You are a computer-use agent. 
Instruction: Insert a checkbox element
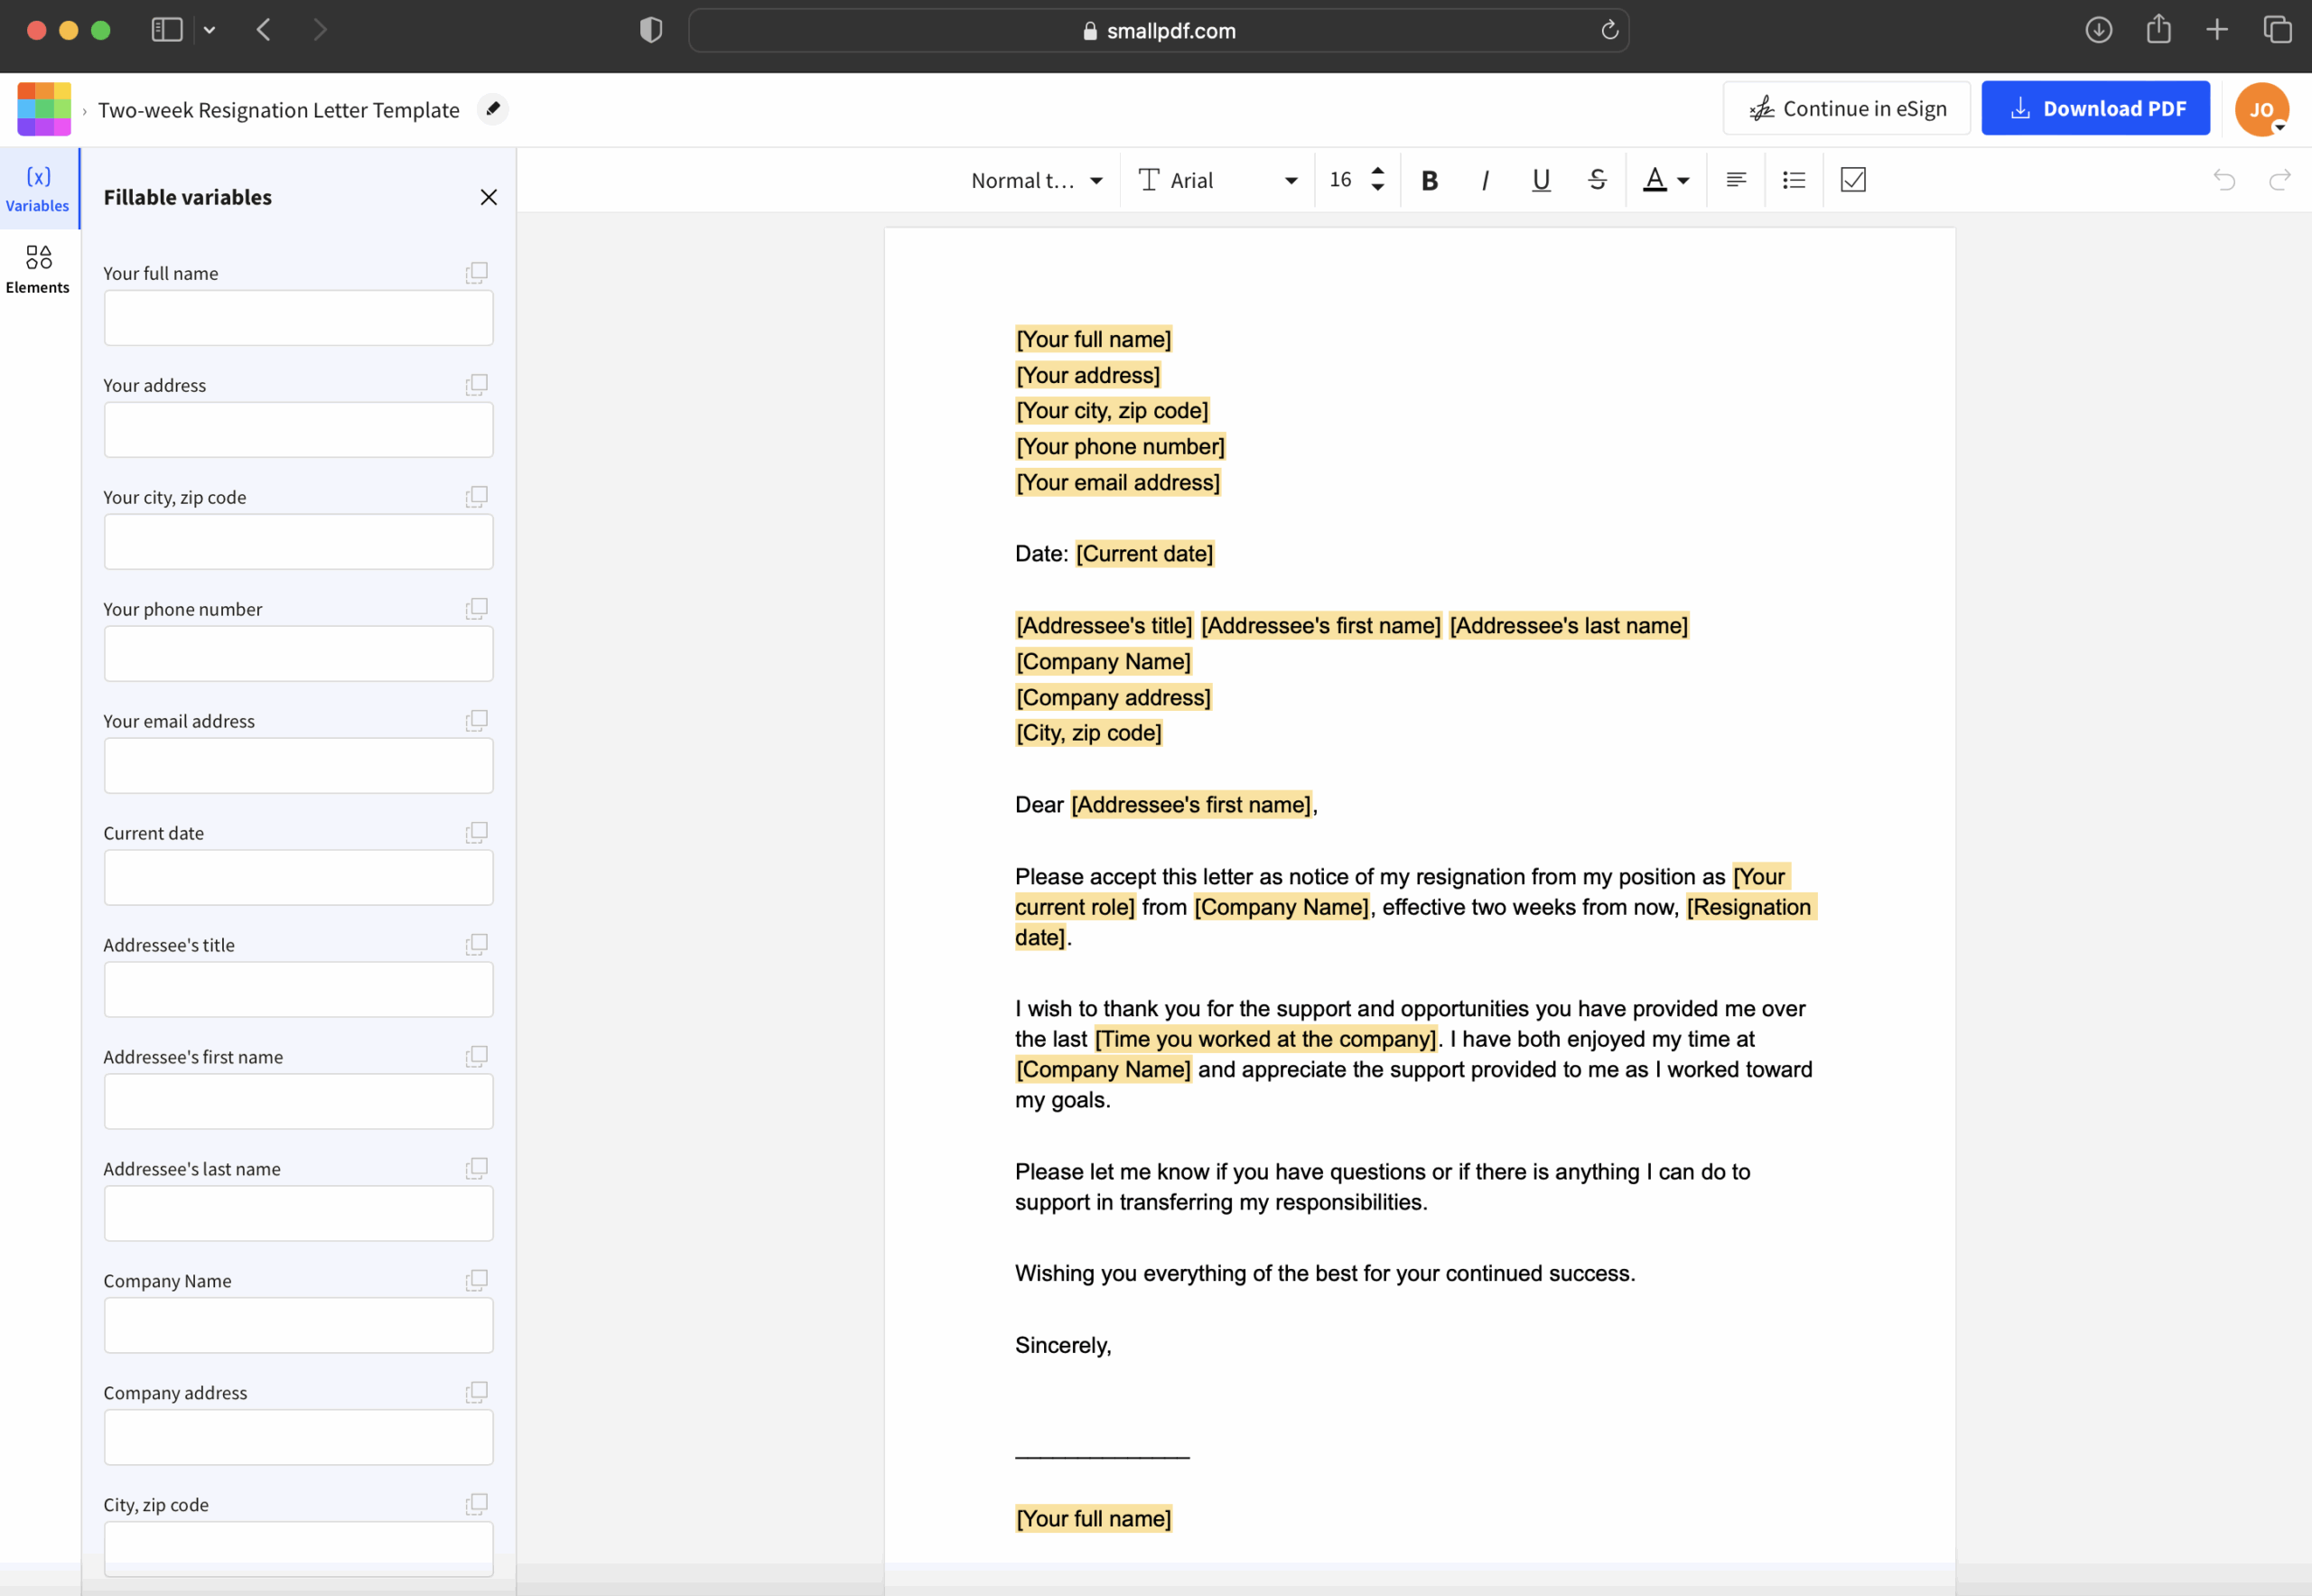coord(1852,180)
